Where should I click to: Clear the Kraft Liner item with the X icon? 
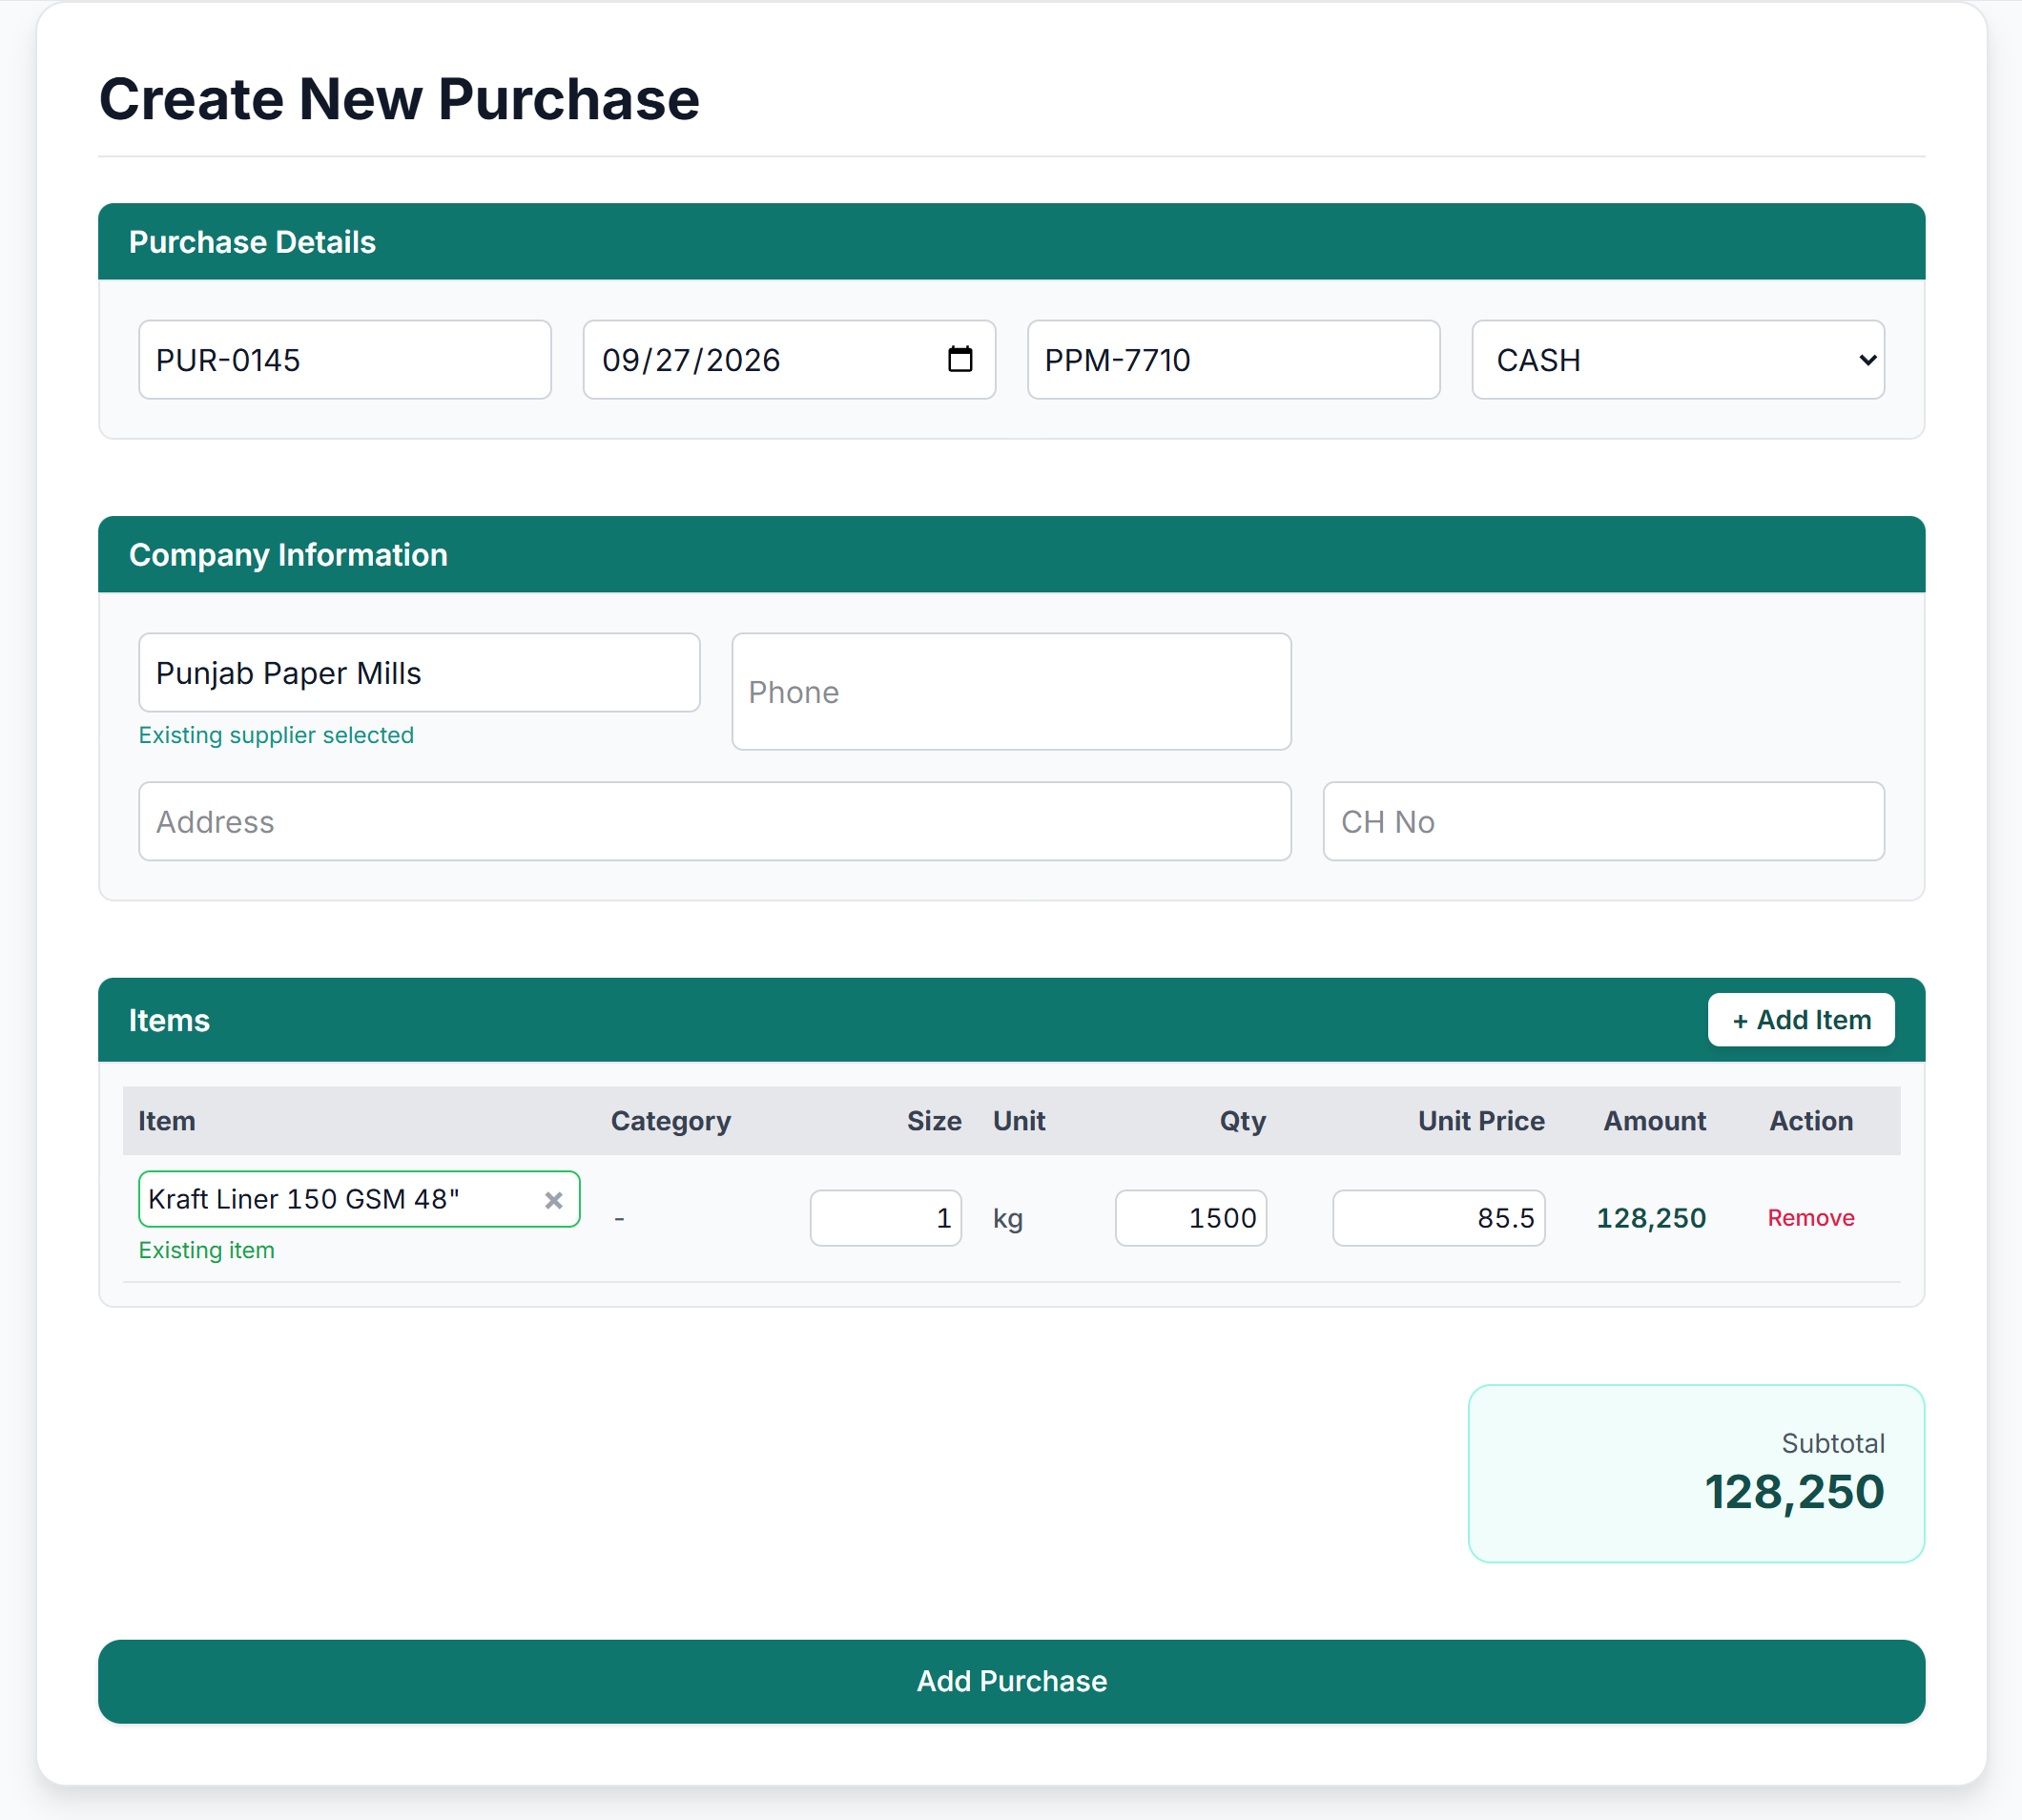coord(553,1200)
